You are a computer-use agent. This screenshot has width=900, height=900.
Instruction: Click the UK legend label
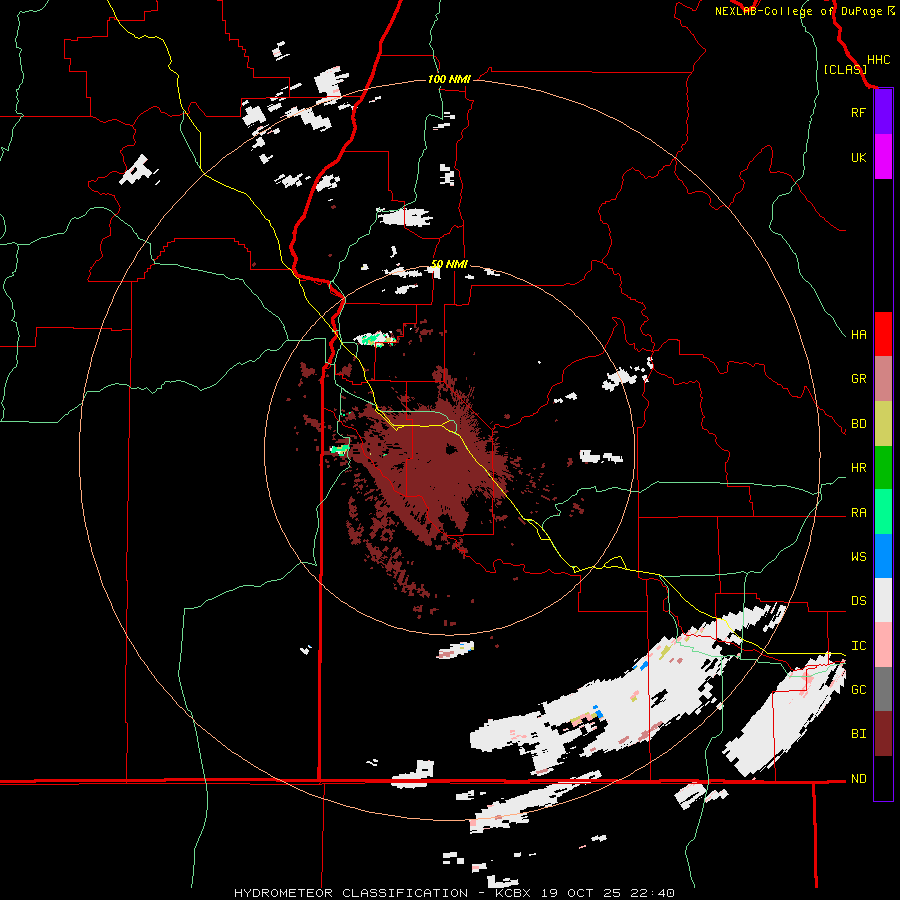pos(858,157)
